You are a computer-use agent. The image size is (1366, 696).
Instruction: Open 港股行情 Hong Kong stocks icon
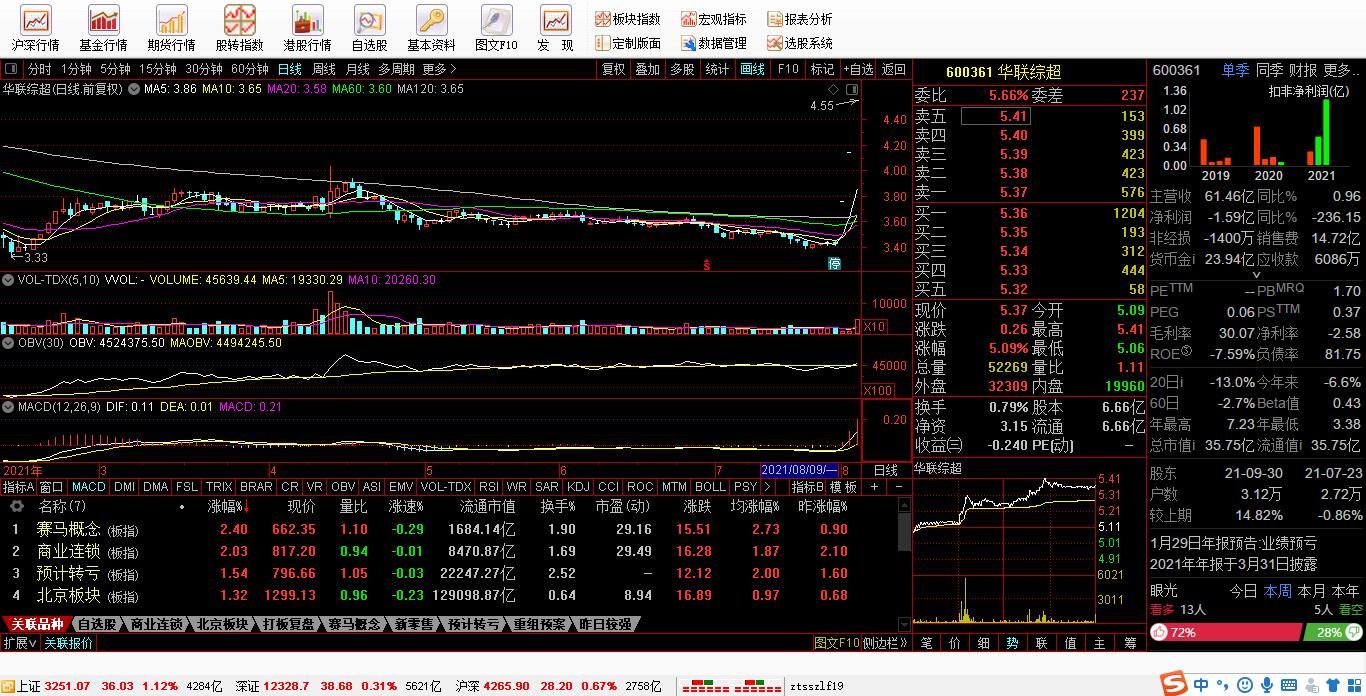307,28
